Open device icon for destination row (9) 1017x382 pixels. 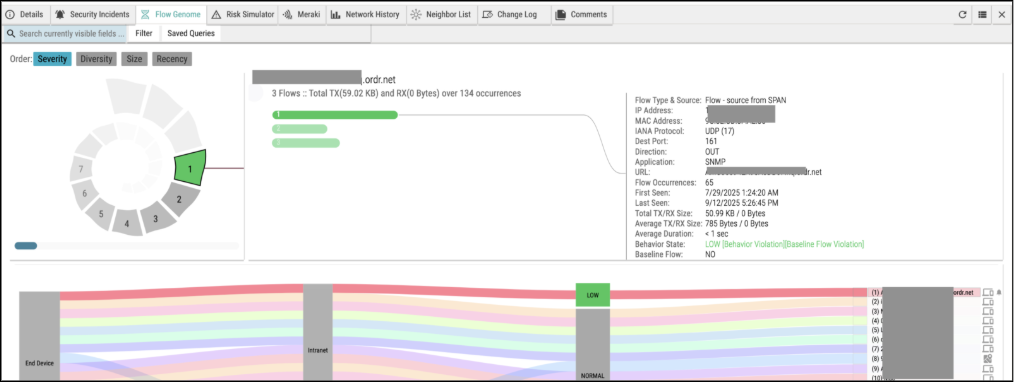988,368
